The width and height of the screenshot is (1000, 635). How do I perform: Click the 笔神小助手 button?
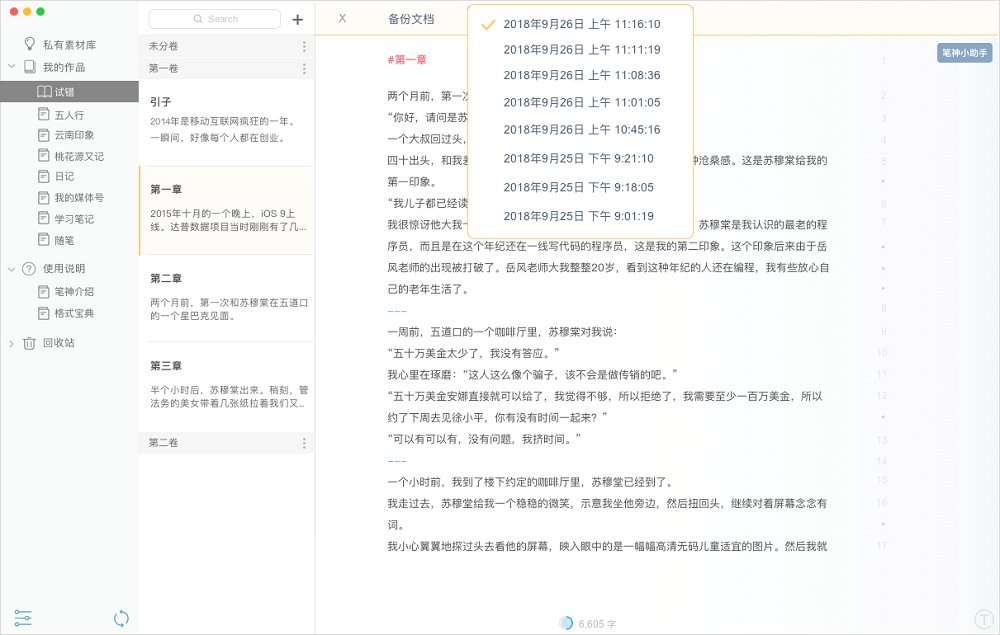tap(964, 52)
